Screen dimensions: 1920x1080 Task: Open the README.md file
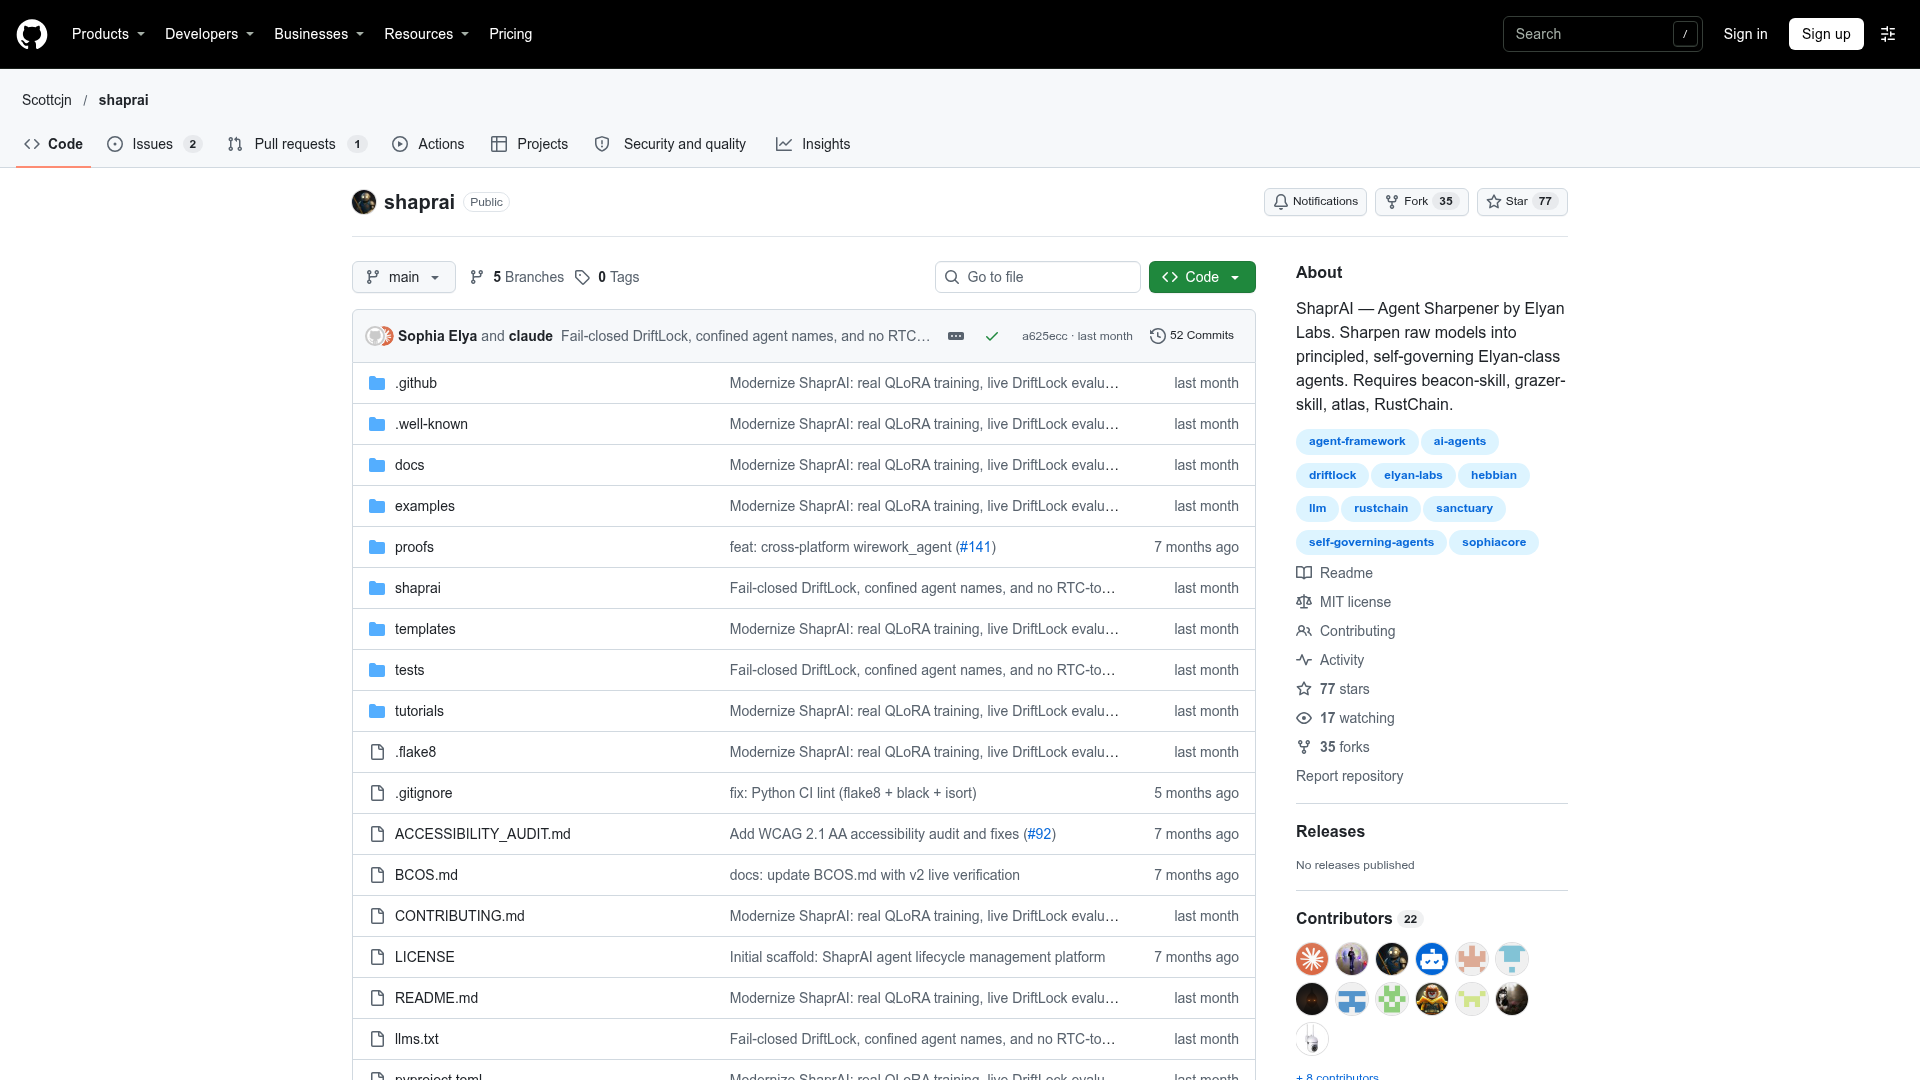(x=436, y=998)
